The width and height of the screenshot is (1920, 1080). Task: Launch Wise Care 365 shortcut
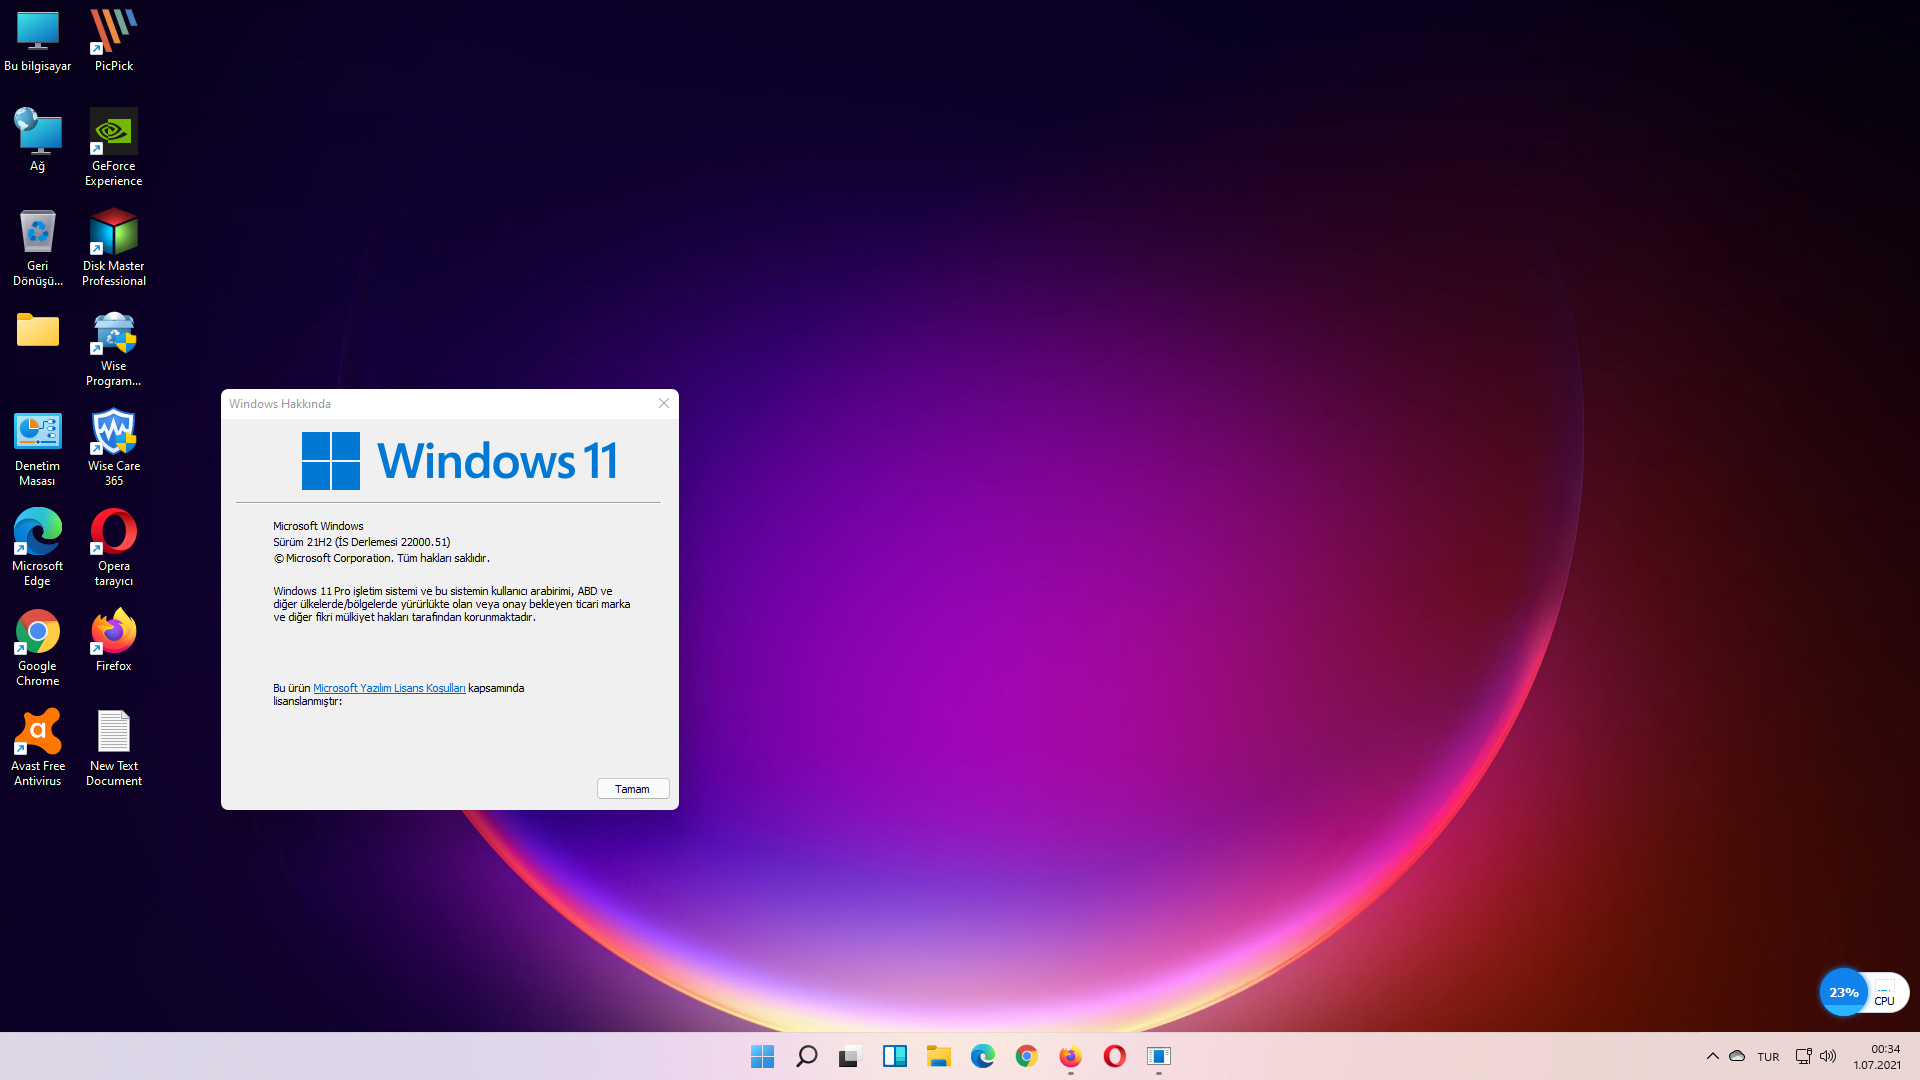114,447
